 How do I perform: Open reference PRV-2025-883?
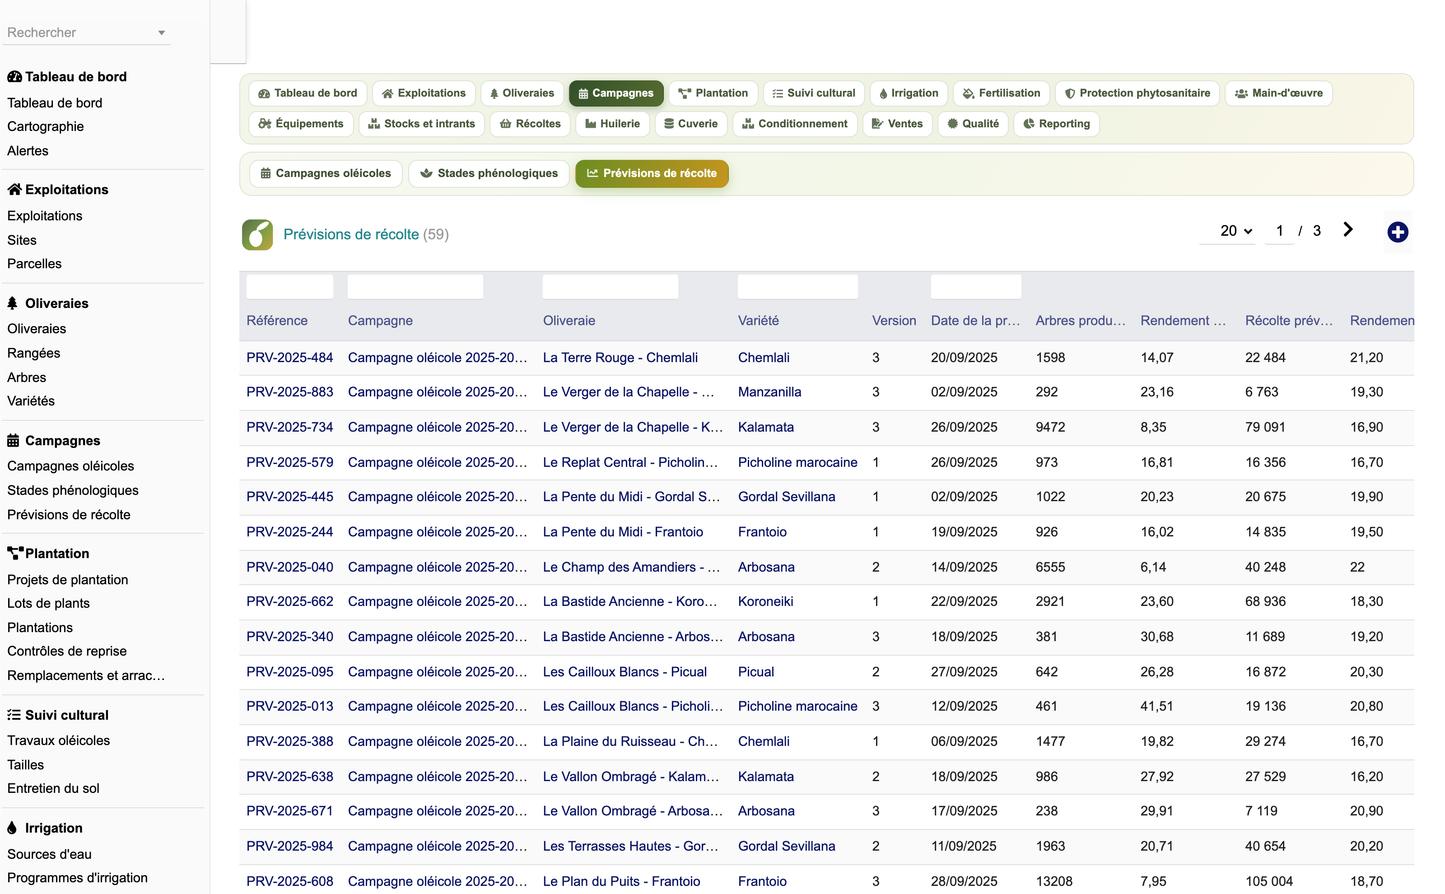[290, 393]
